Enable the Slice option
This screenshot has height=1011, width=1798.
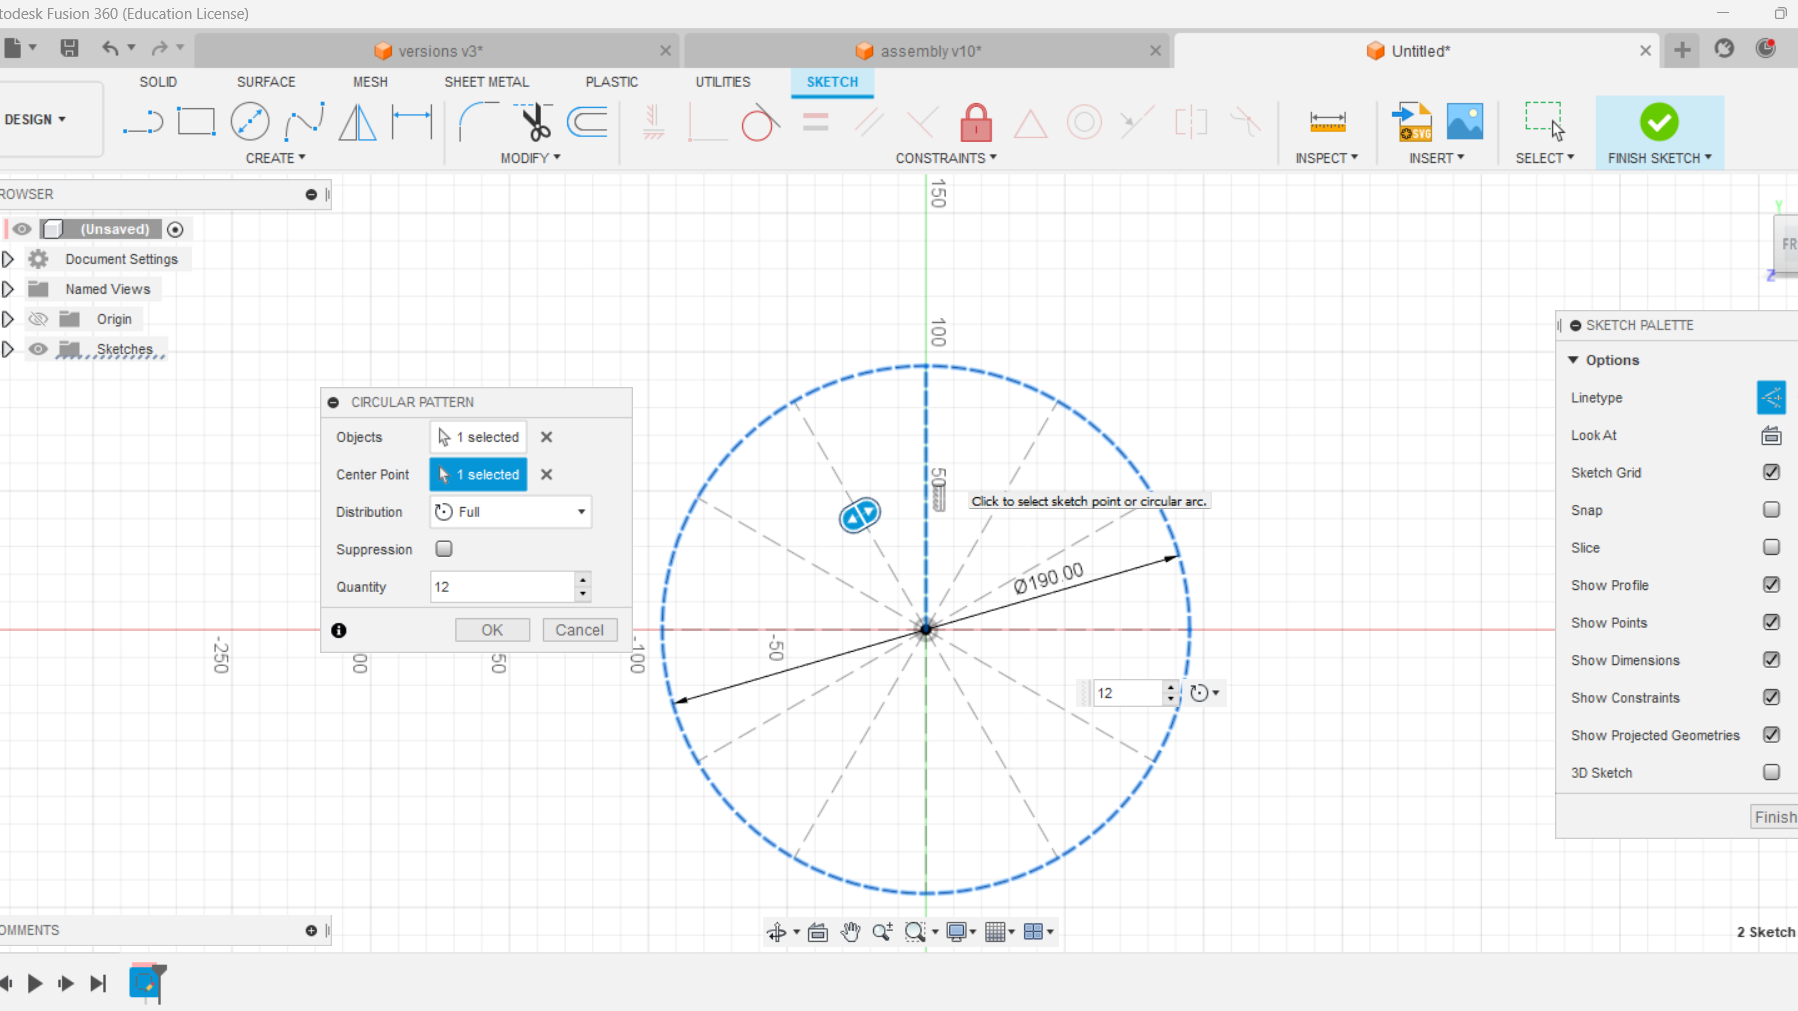coord(1771,547)
